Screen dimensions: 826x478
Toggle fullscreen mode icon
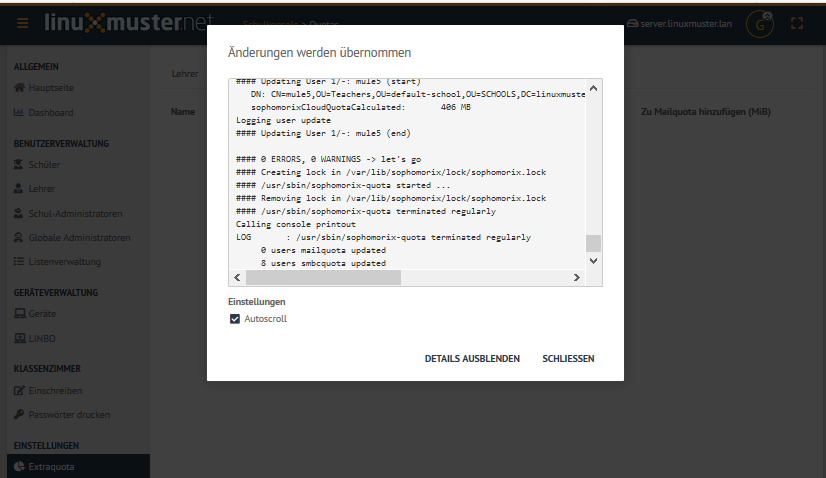[x=797, y=23]
